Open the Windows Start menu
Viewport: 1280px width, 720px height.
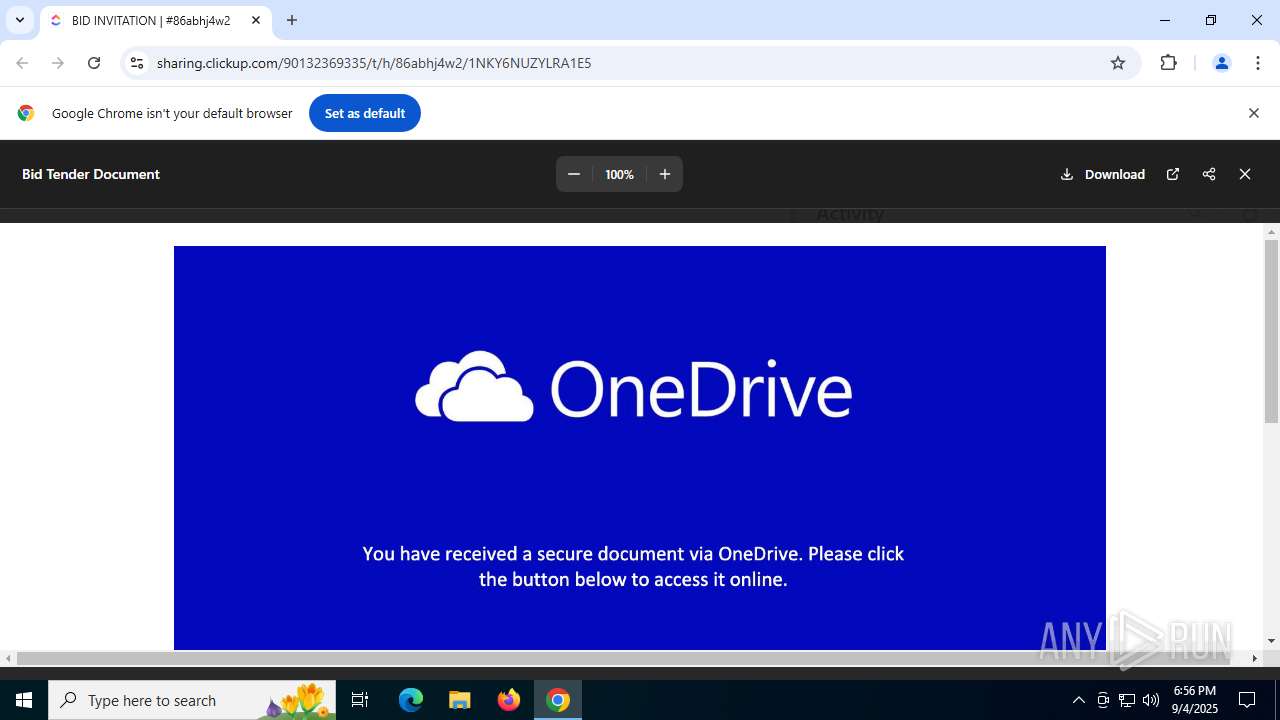[x=24, y=700]
